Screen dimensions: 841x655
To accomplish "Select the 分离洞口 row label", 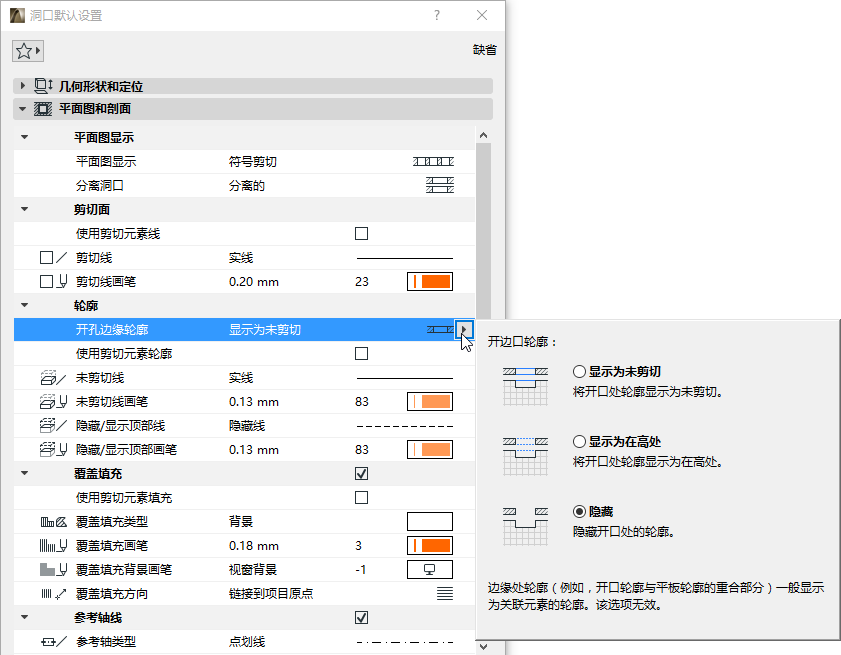I will point(100,186).
